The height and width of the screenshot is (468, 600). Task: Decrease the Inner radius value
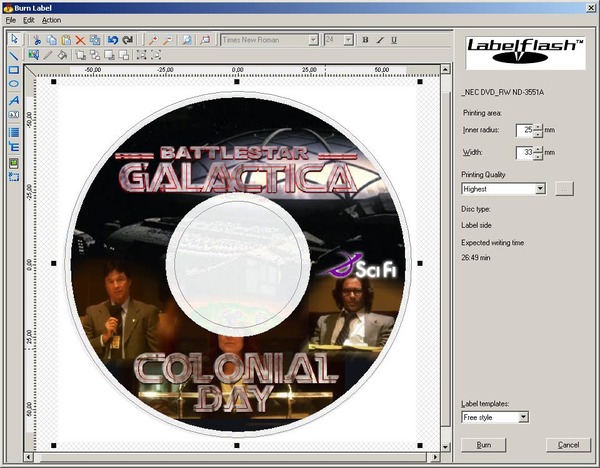click(538, 134)
